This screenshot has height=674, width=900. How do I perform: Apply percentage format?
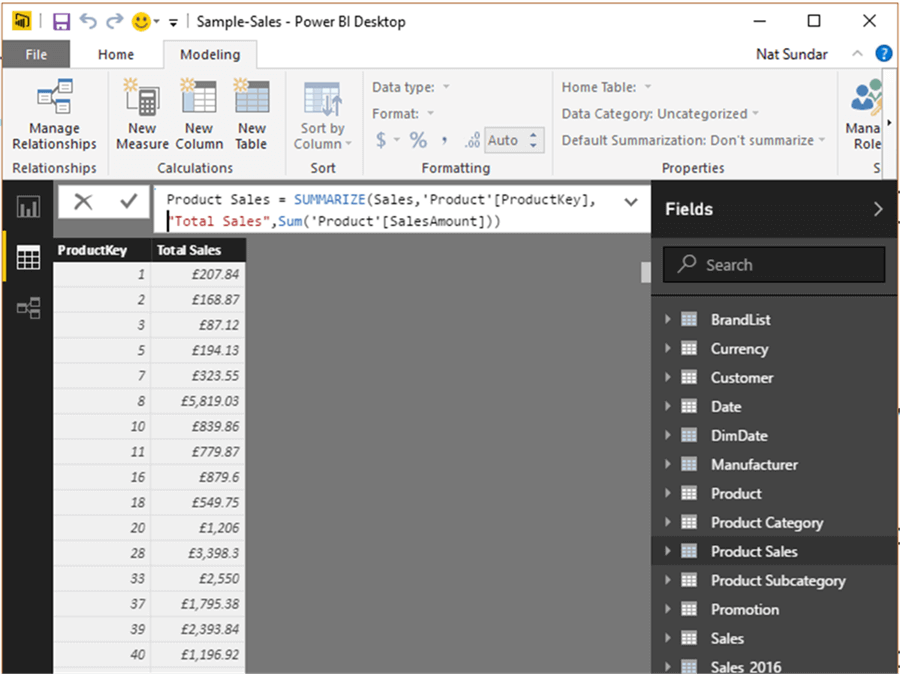(418, 140)
